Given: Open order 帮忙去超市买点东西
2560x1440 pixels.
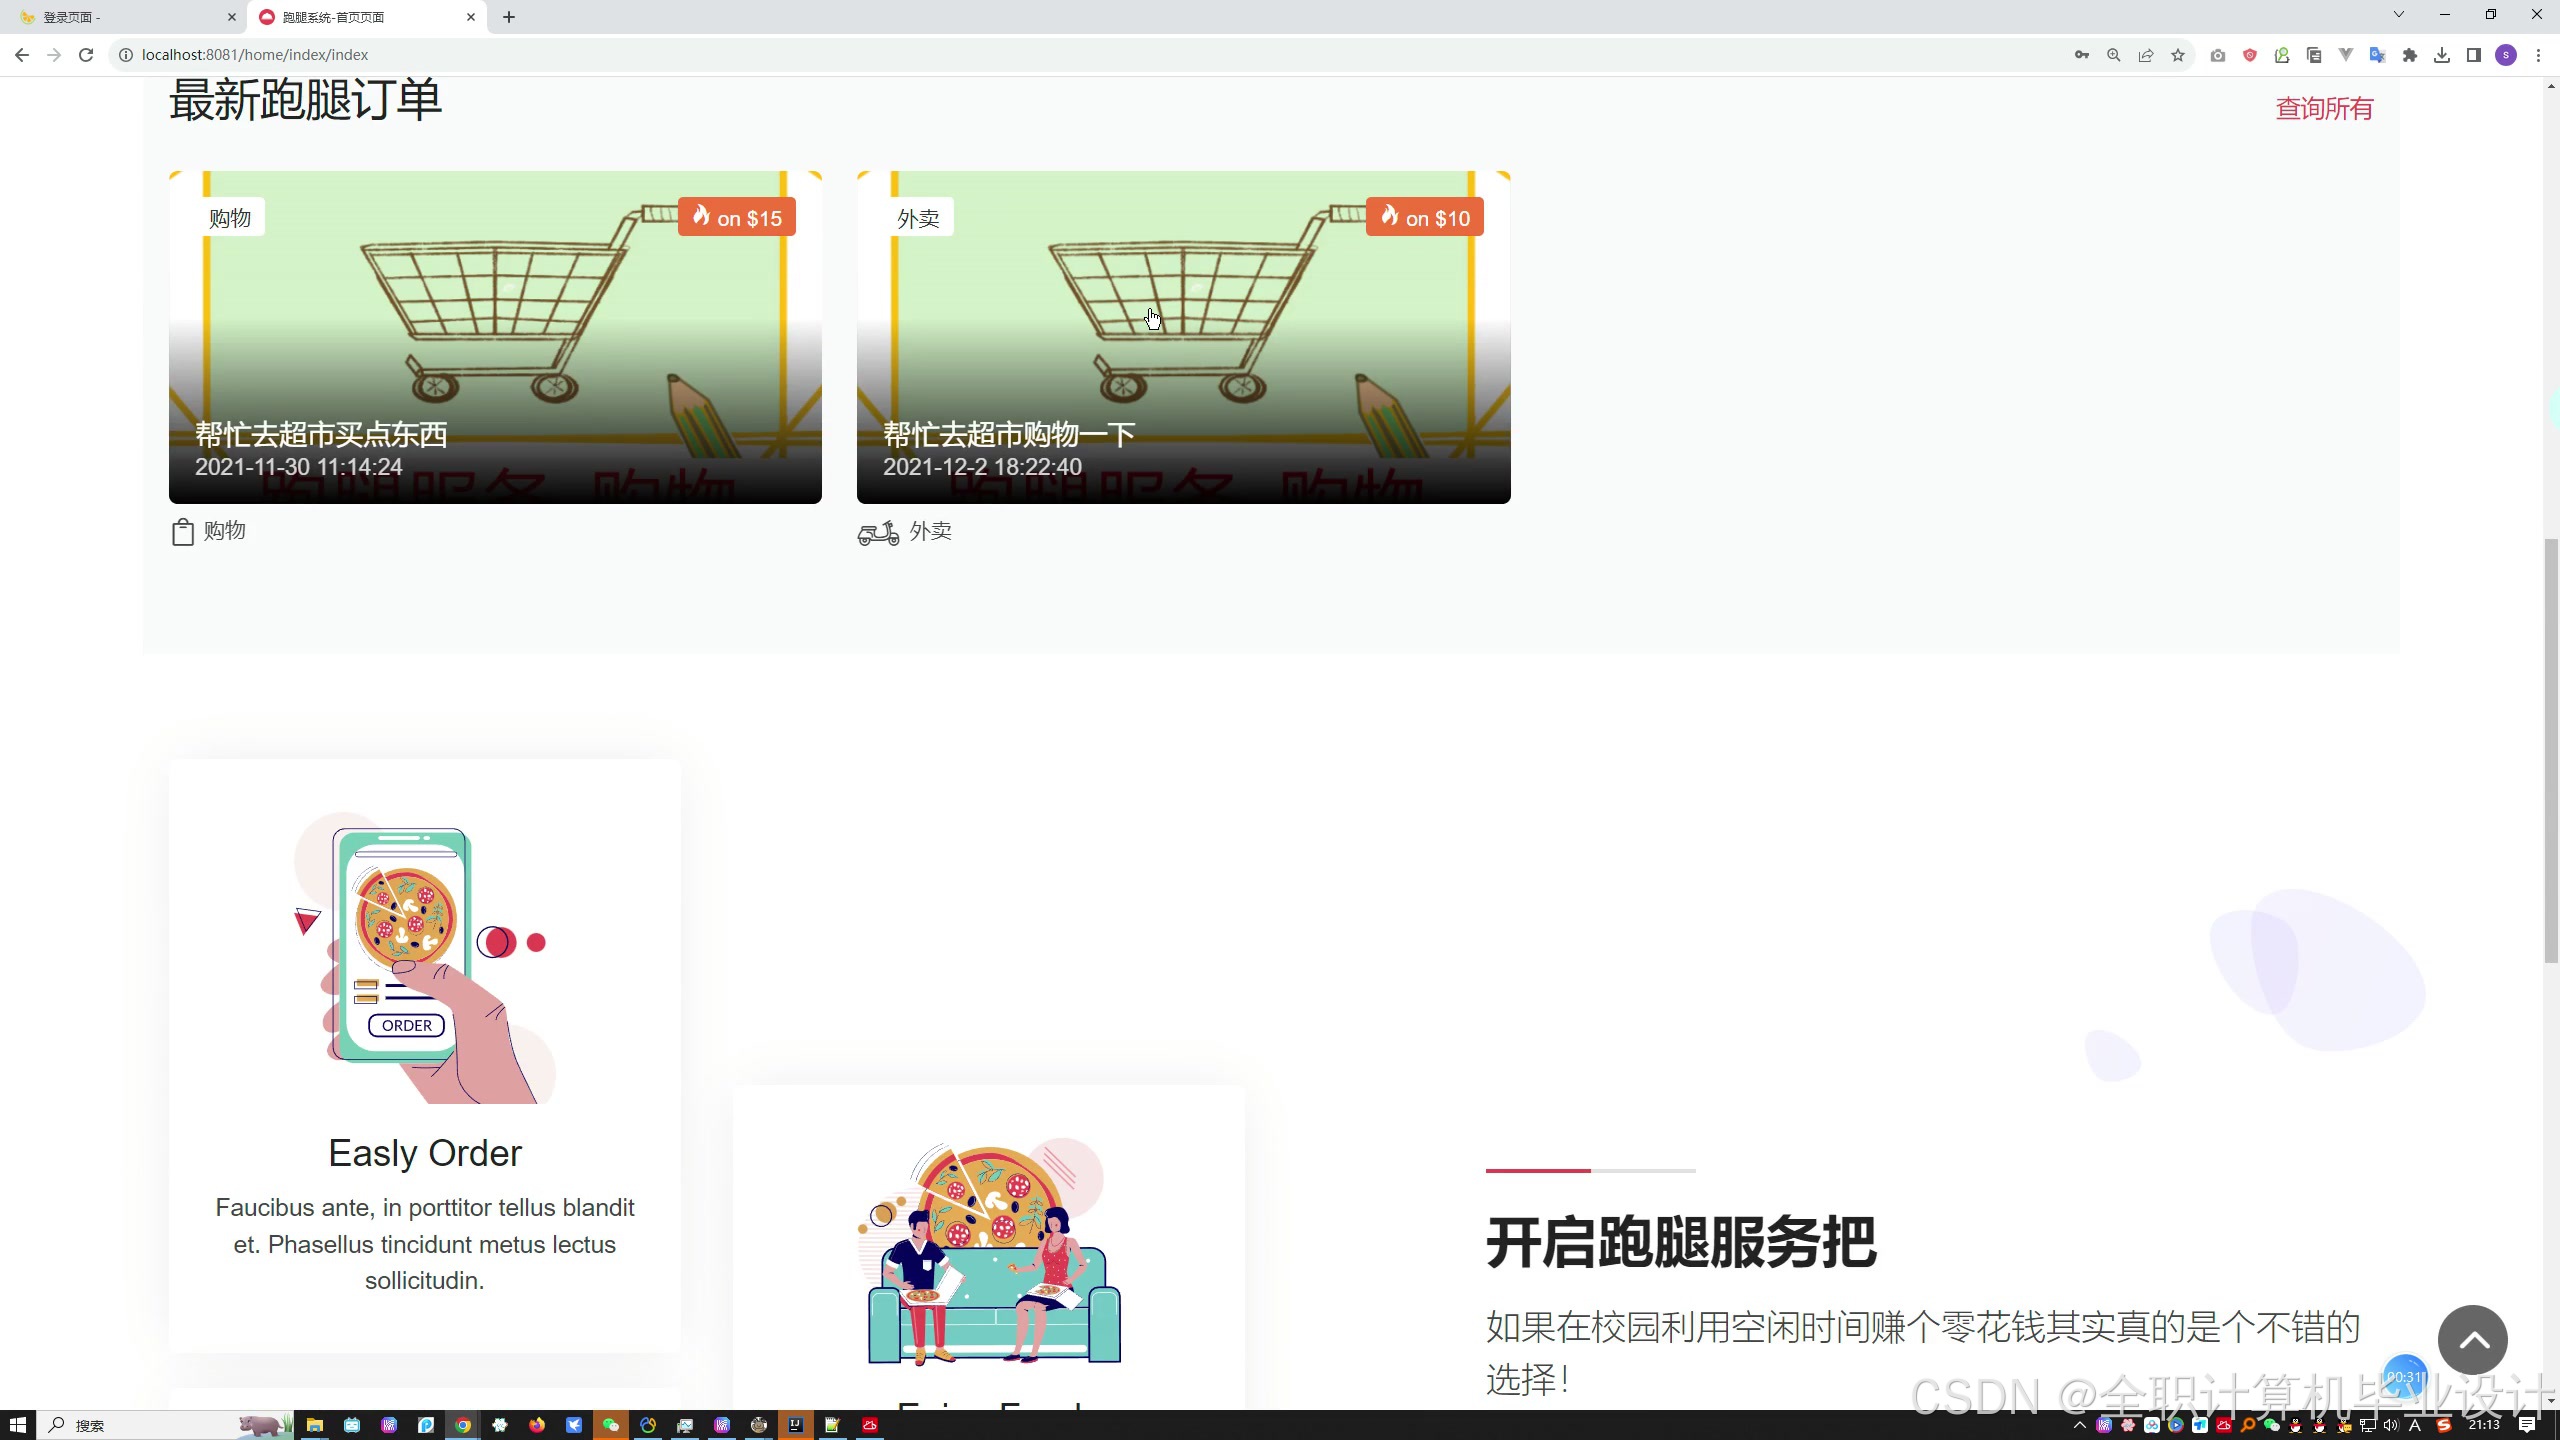Looking at the screenshot, I should pos(321,434).
